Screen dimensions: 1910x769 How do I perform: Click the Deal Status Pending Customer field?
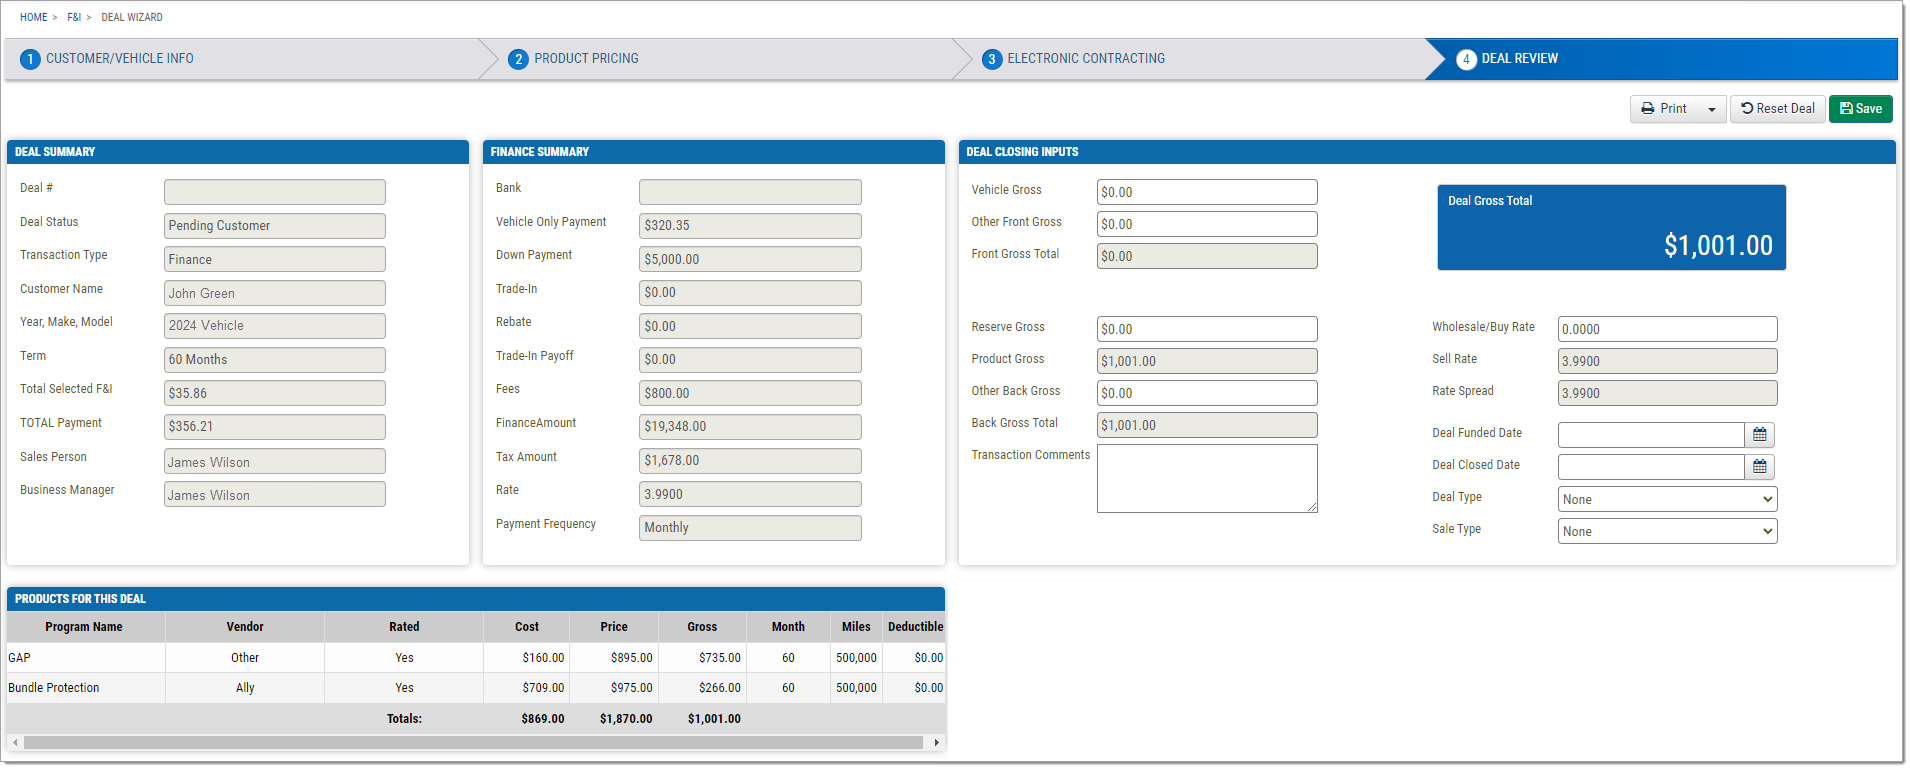[x=275, y=226]
